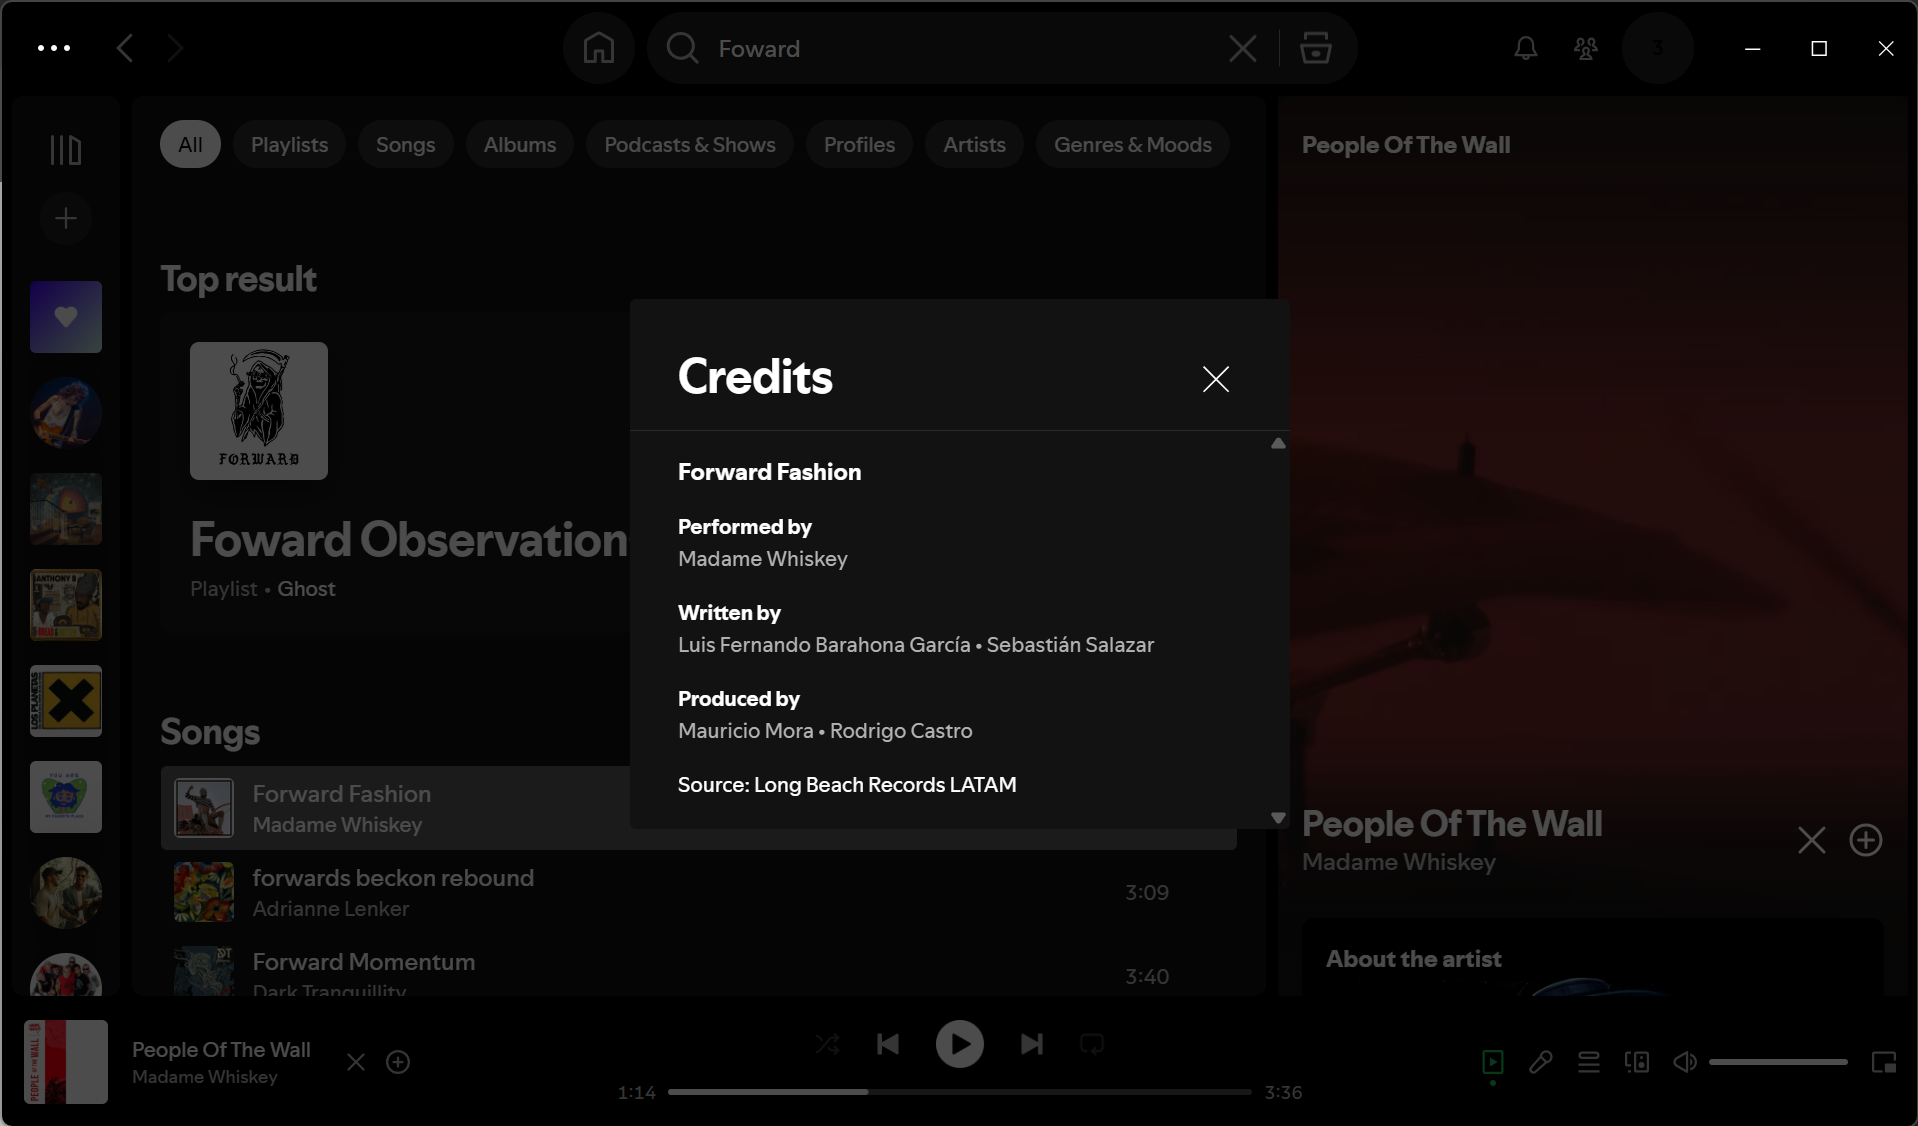
Task: Open the play queue
Action: 1589,1062
